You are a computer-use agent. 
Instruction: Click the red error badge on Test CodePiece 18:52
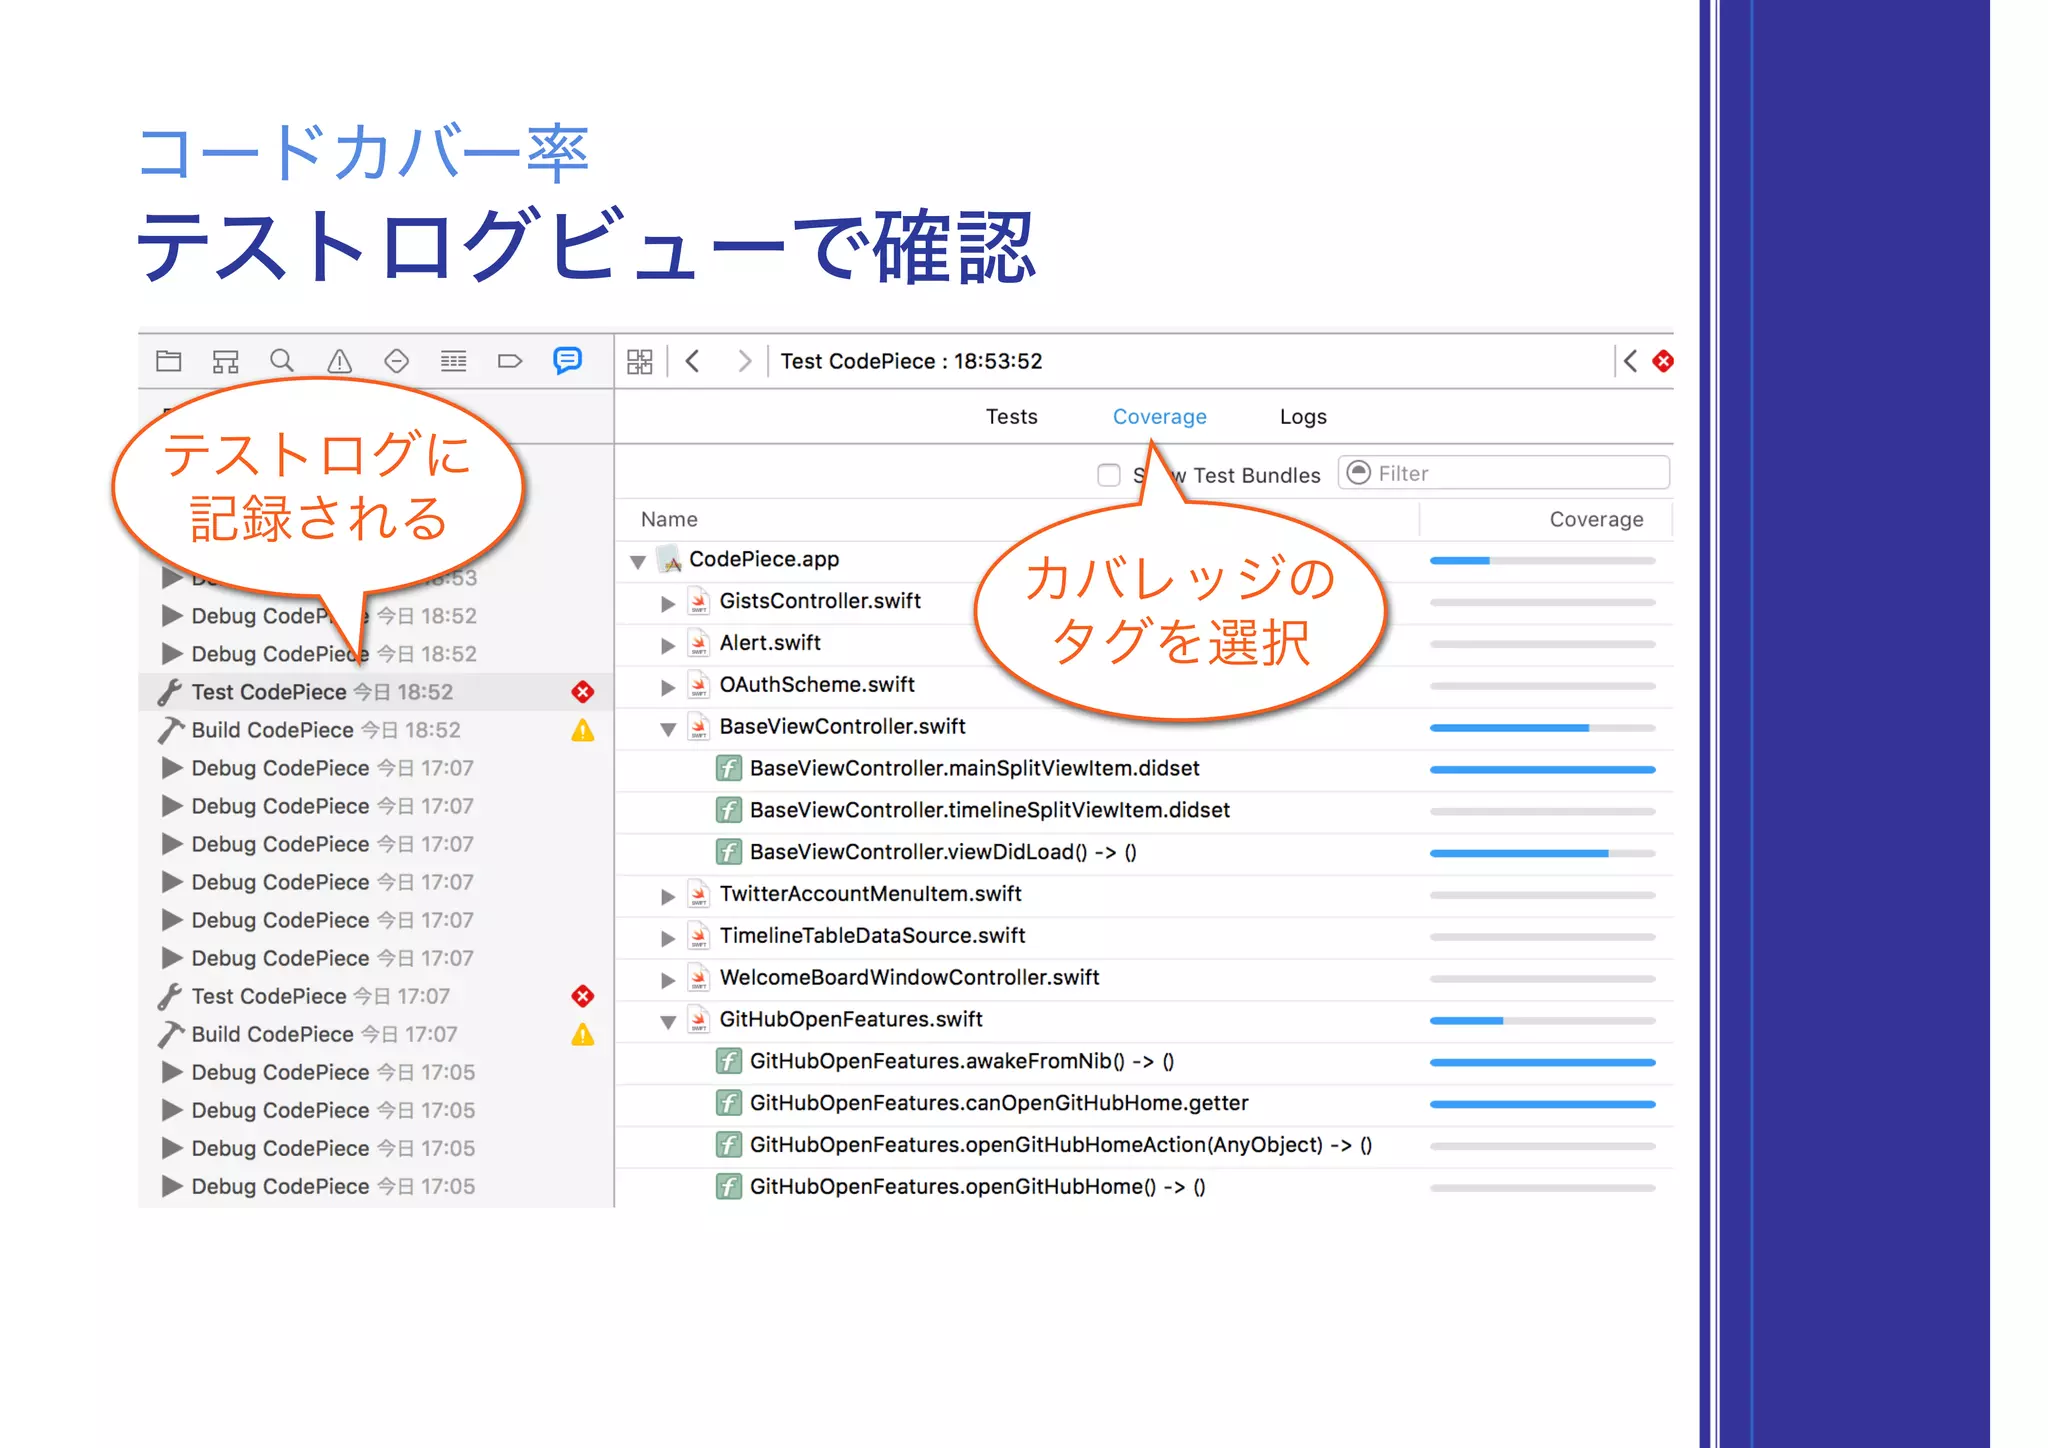[x=583, y=692]
